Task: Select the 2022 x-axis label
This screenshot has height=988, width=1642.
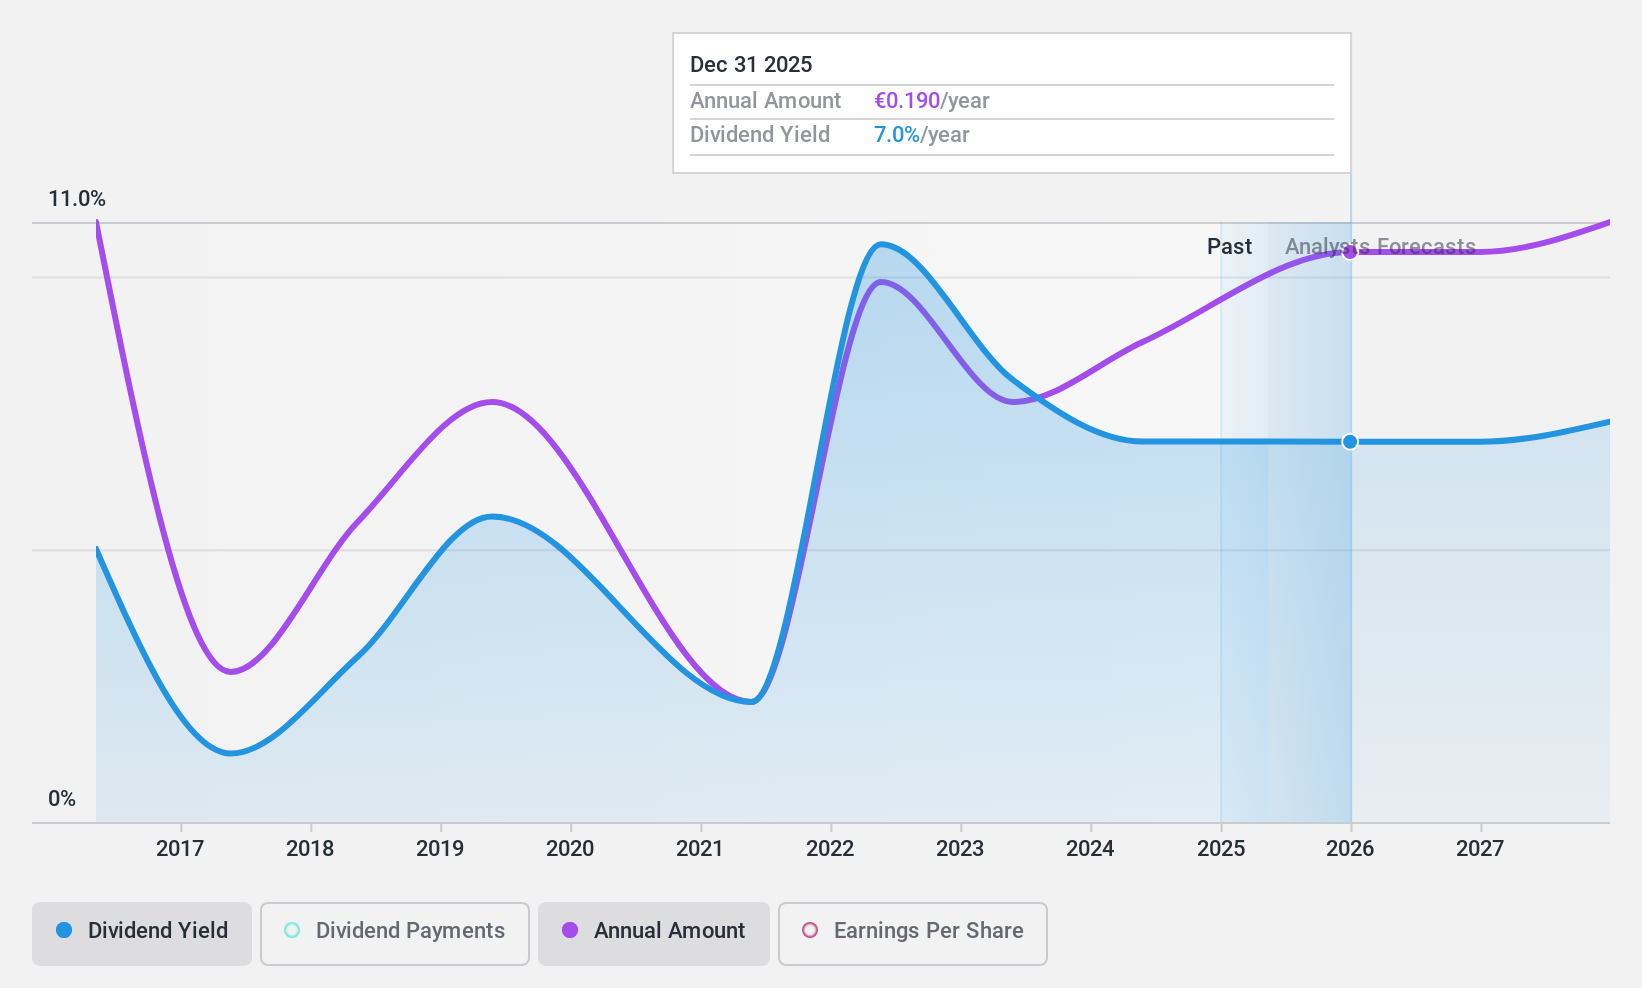Action: click(830, 849)
